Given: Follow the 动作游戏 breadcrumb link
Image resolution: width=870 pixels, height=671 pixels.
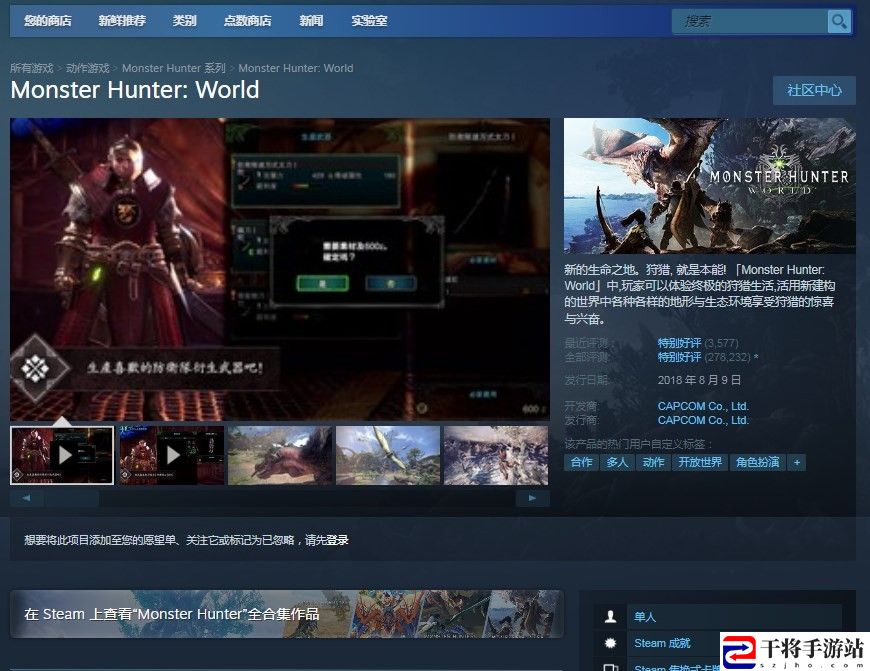Looking at the screenshot, I should [x=88, y=68].
